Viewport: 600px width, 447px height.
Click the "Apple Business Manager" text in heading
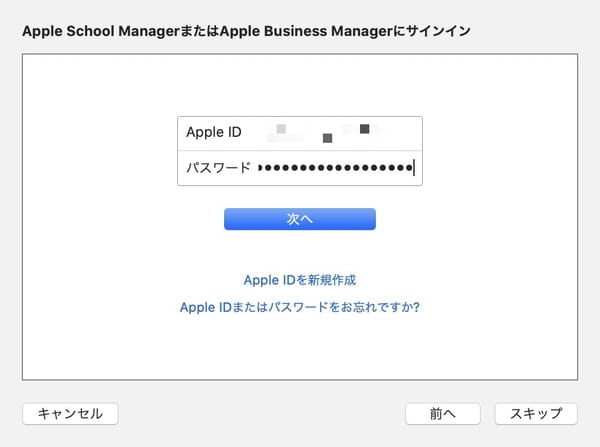(x=306, y=31)
